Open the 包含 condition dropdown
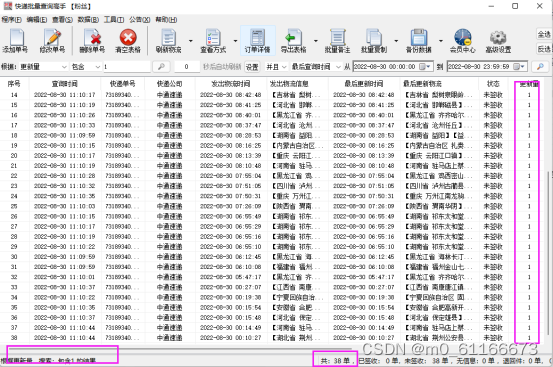553x367 pixels. pos(97,66)
